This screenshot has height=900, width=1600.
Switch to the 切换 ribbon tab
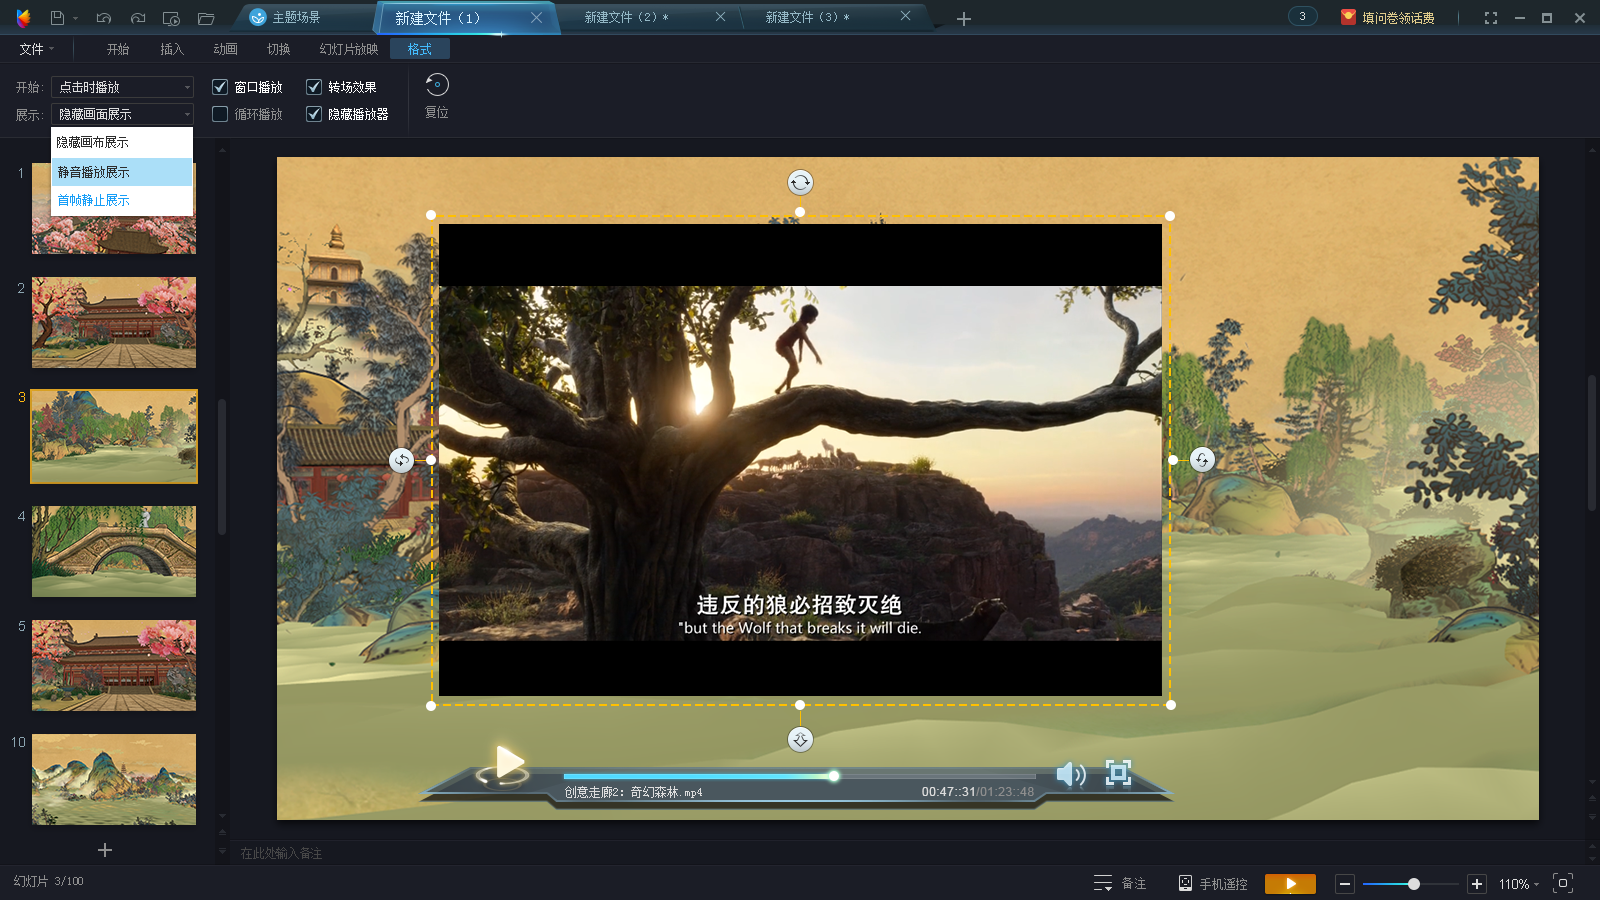[x=278, y=49]
